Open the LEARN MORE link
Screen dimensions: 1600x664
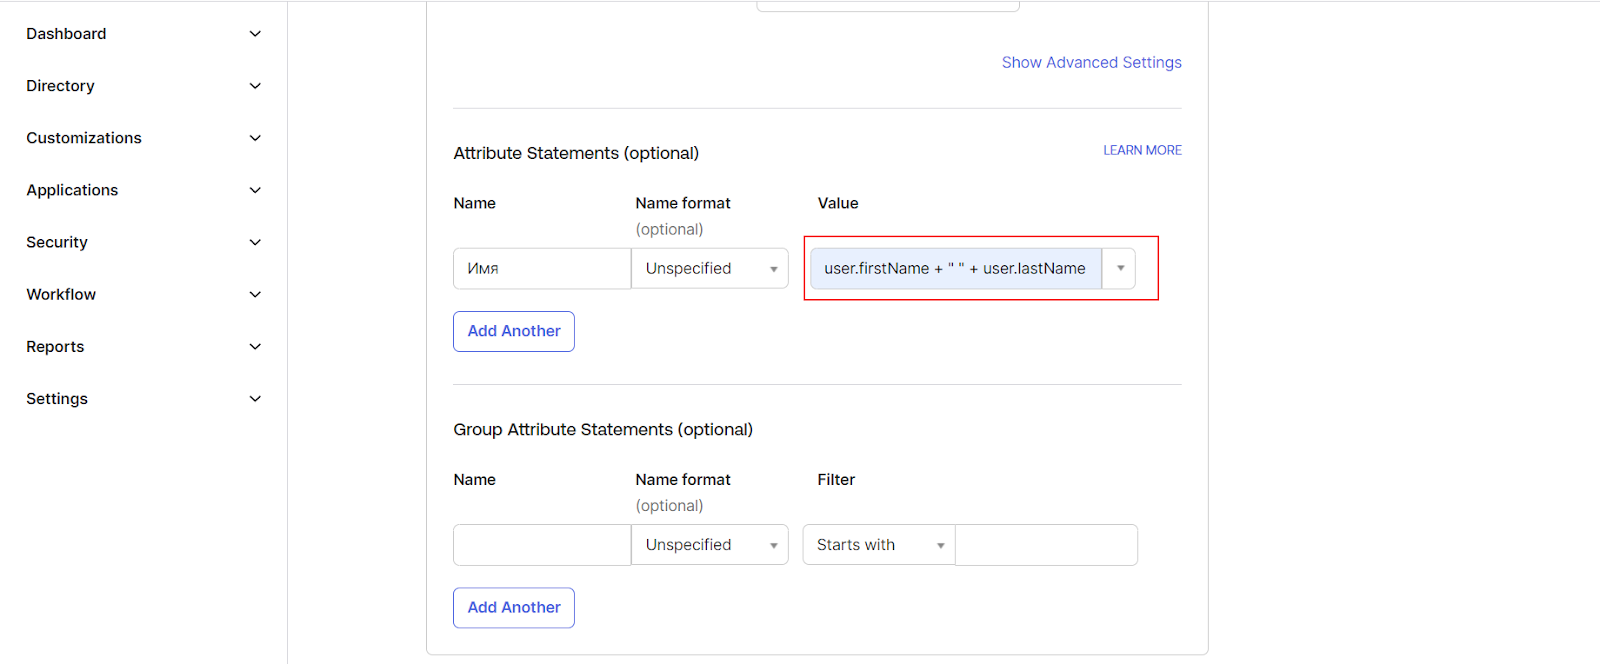(1142, 150)
